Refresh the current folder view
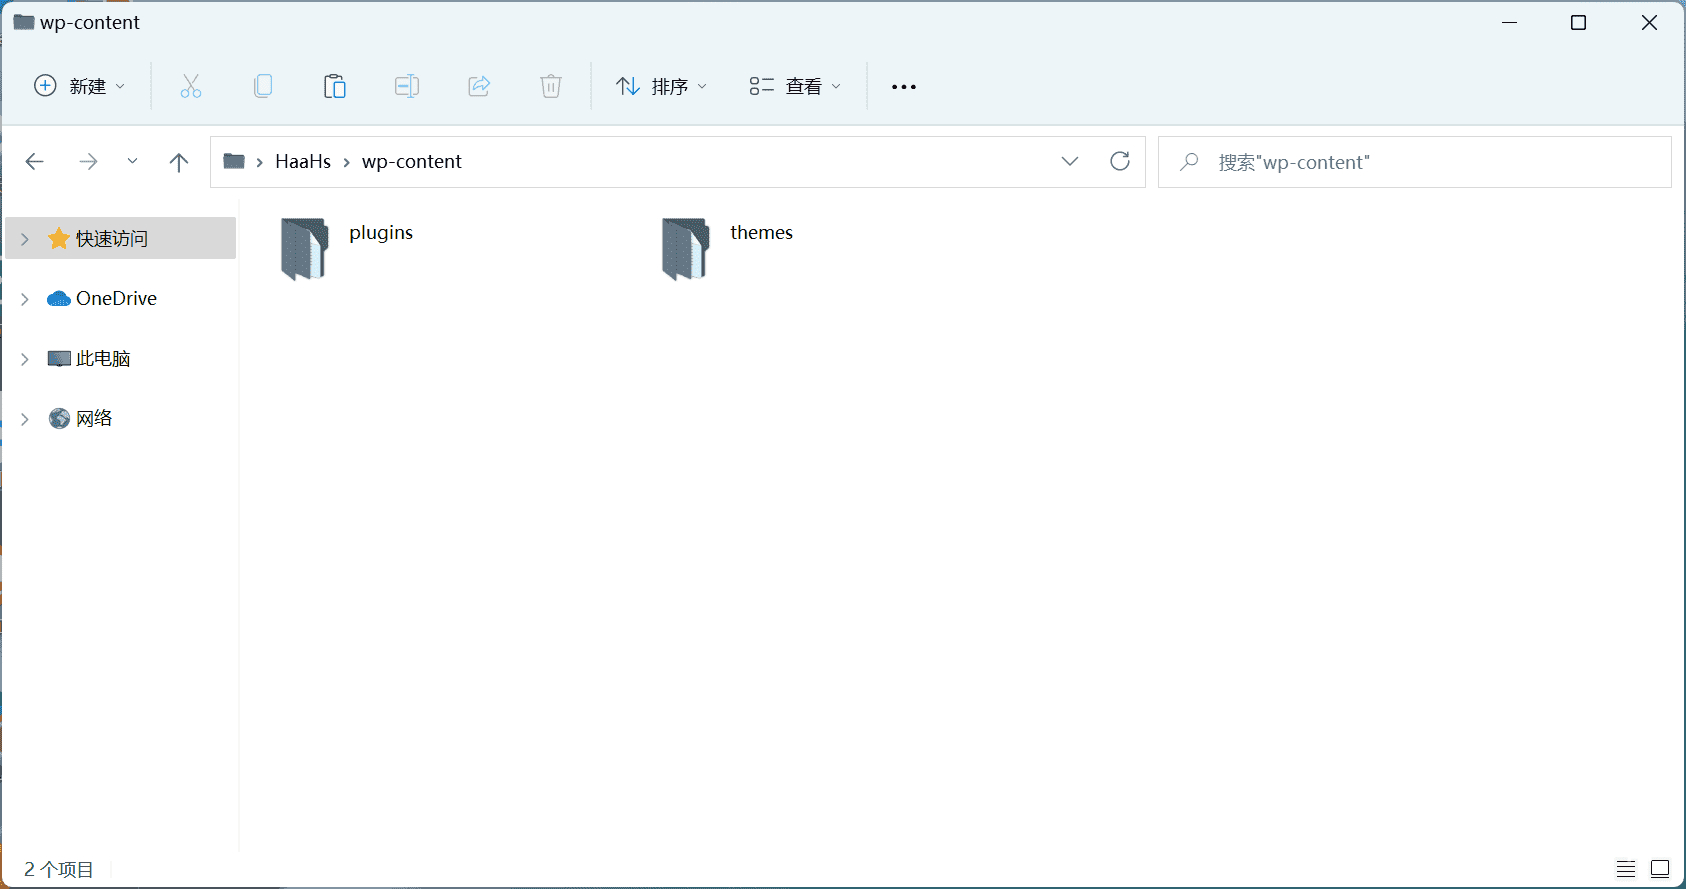This screenshot has width=1686, height=889. (x=1120, y=162)
